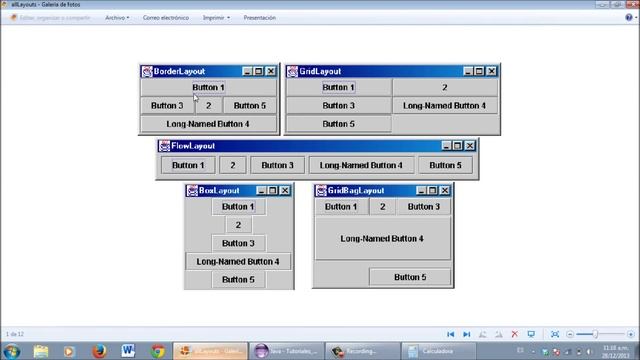Go to the previous photo
640x360 pixels.
tap(451, 334)
